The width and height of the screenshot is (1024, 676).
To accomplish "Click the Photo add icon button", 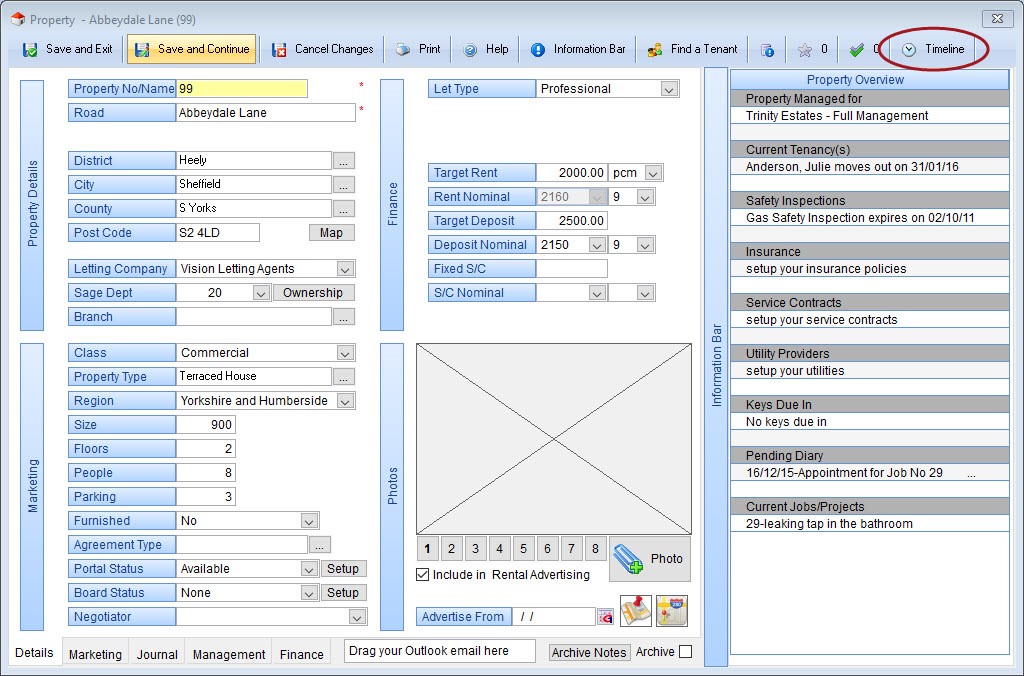I will click(x=650, y=559).
